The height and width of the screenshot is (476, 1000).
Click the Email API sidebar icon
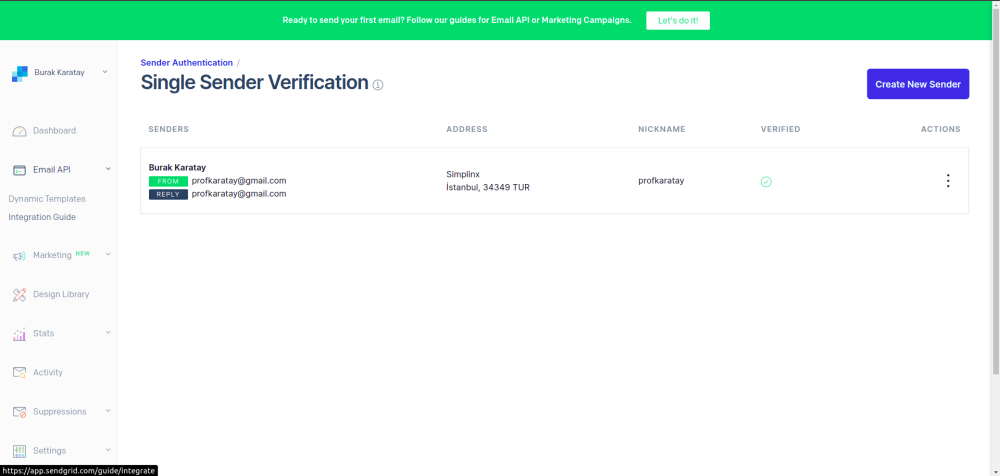point(19,170)
